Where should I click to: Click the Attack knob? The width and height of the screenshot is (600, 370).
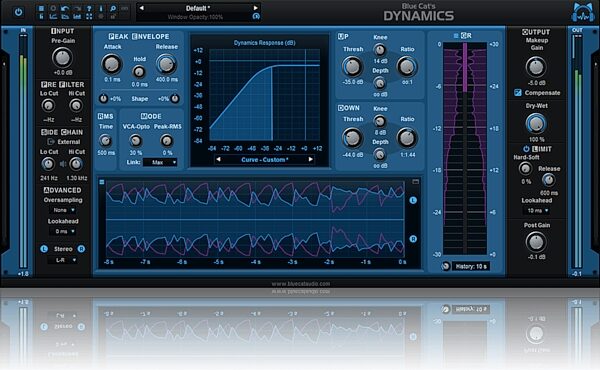click(112, 64)
